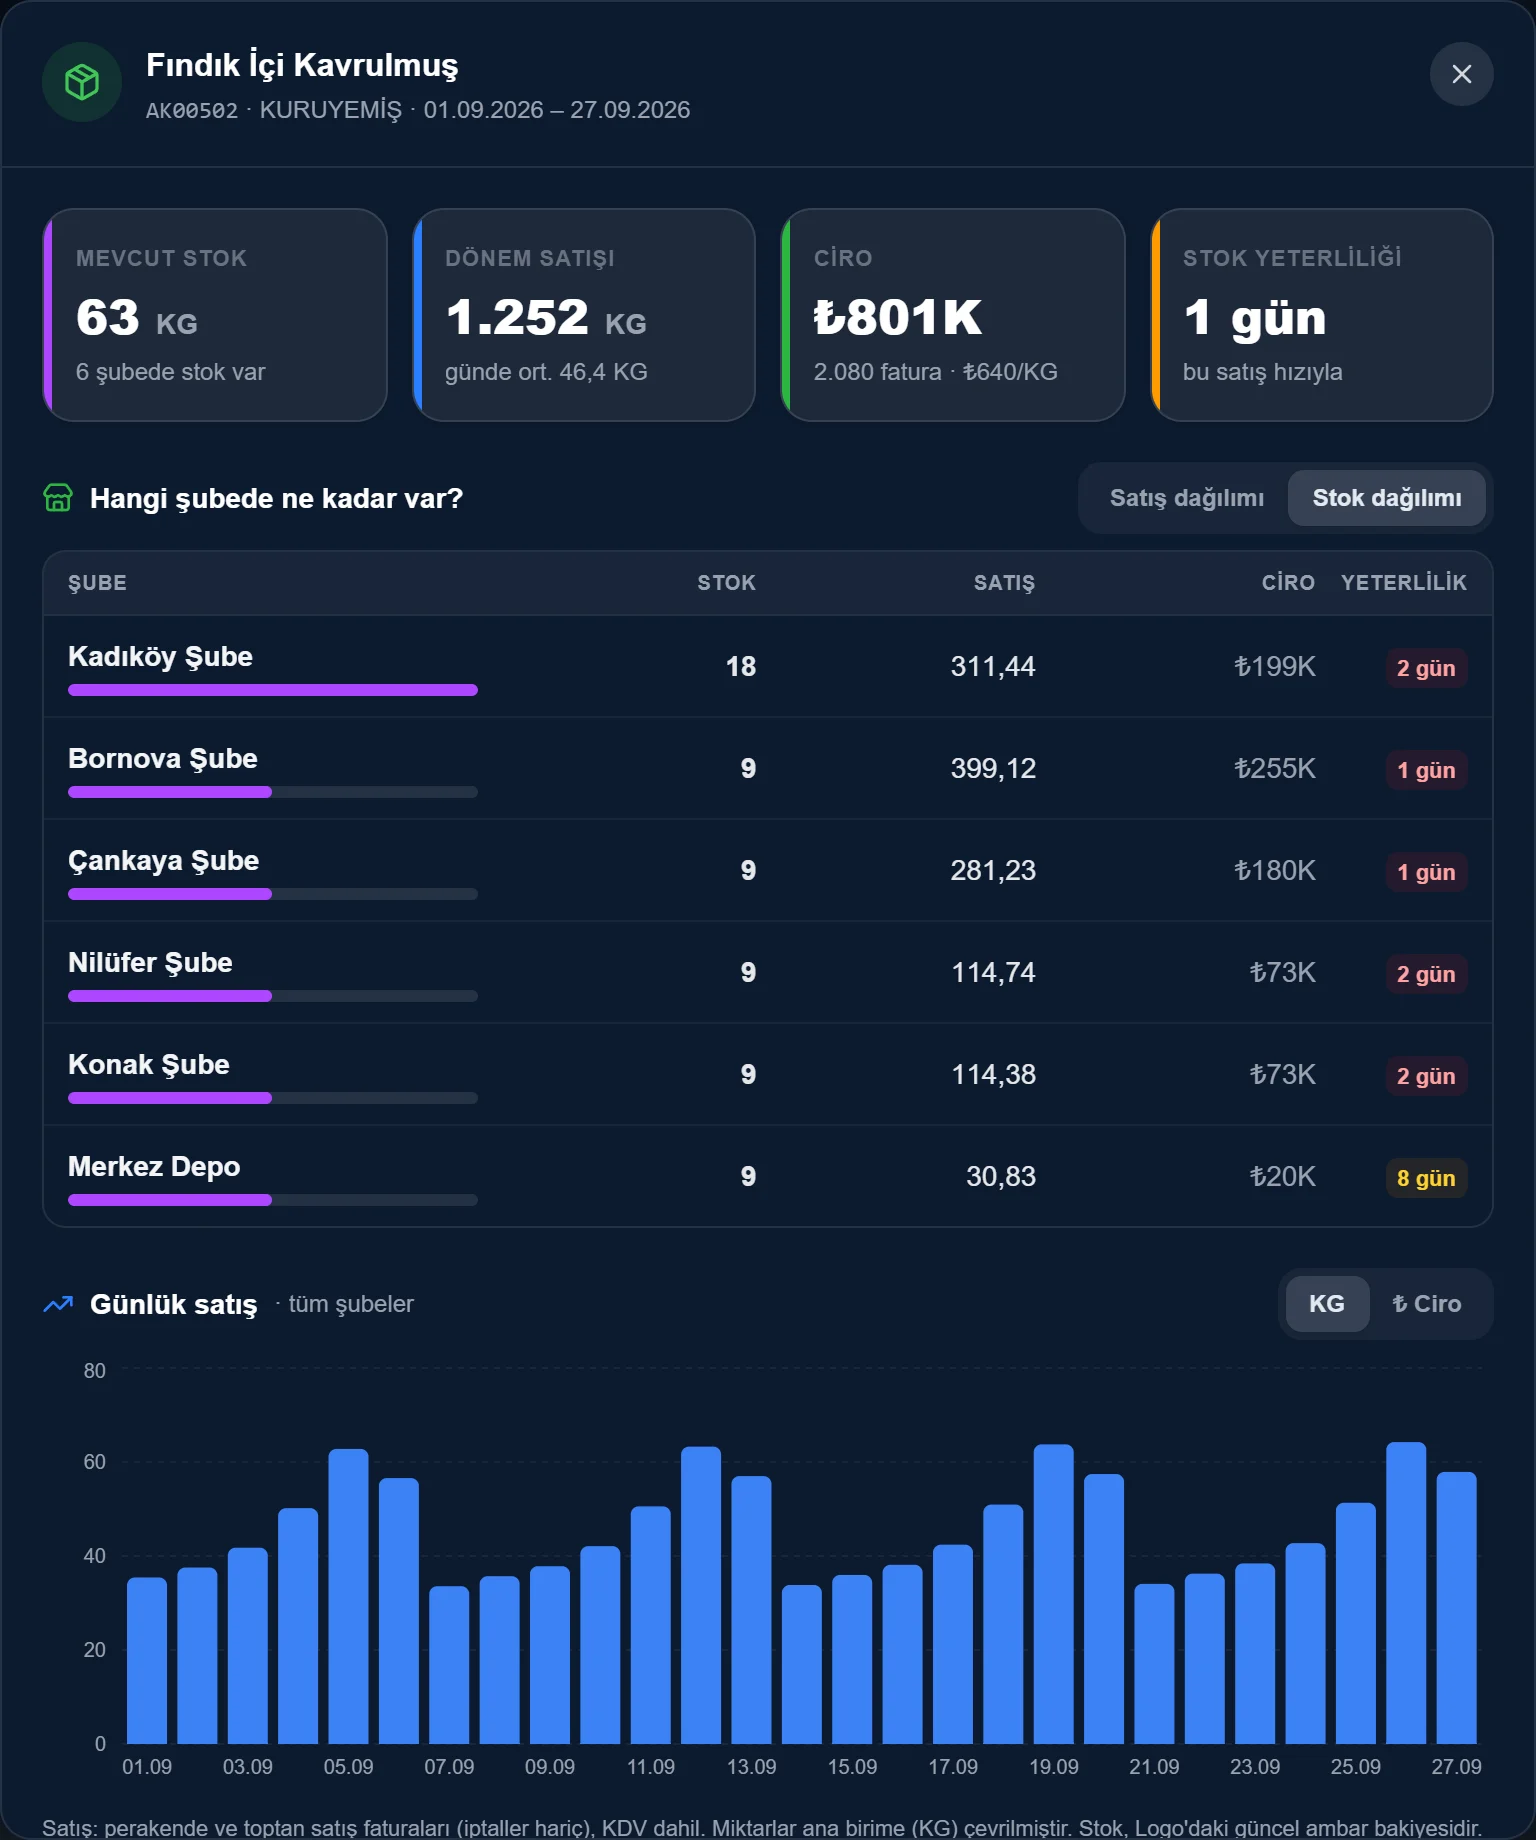Click Merkez Depo's sales value 30,83
Screen dimensions: 1536x1840
click(x=1001, y=1177)
